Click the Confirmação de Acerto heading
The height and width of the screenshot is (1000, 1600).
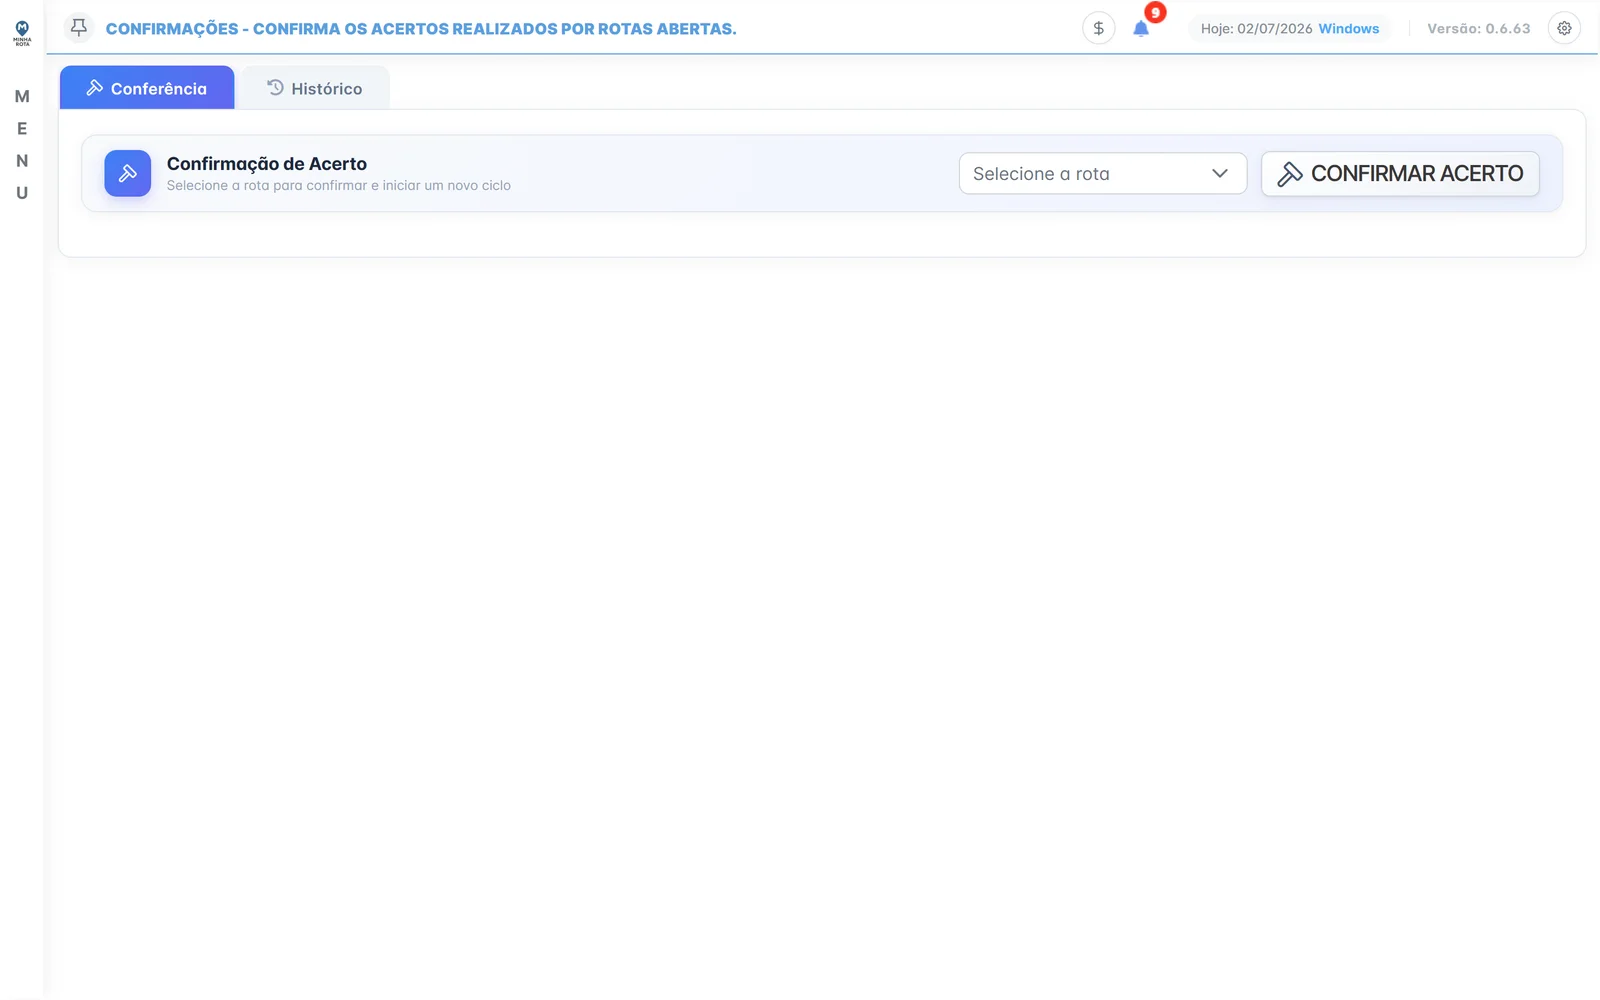pos(267,163)
